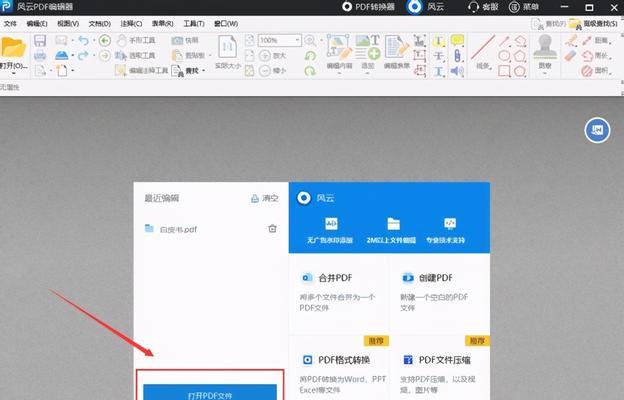Click the 缩小 zoom out button
This screenshot has height=400, width=624.
click(x=273, y=70)
